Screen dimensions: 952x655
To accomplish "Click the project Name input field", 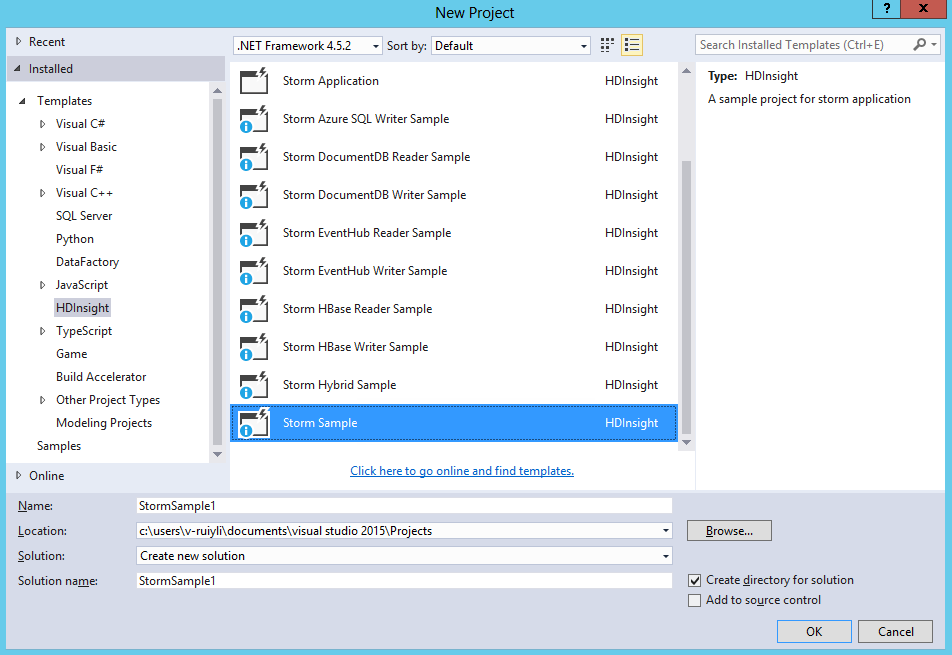I will tap(404, 506).
